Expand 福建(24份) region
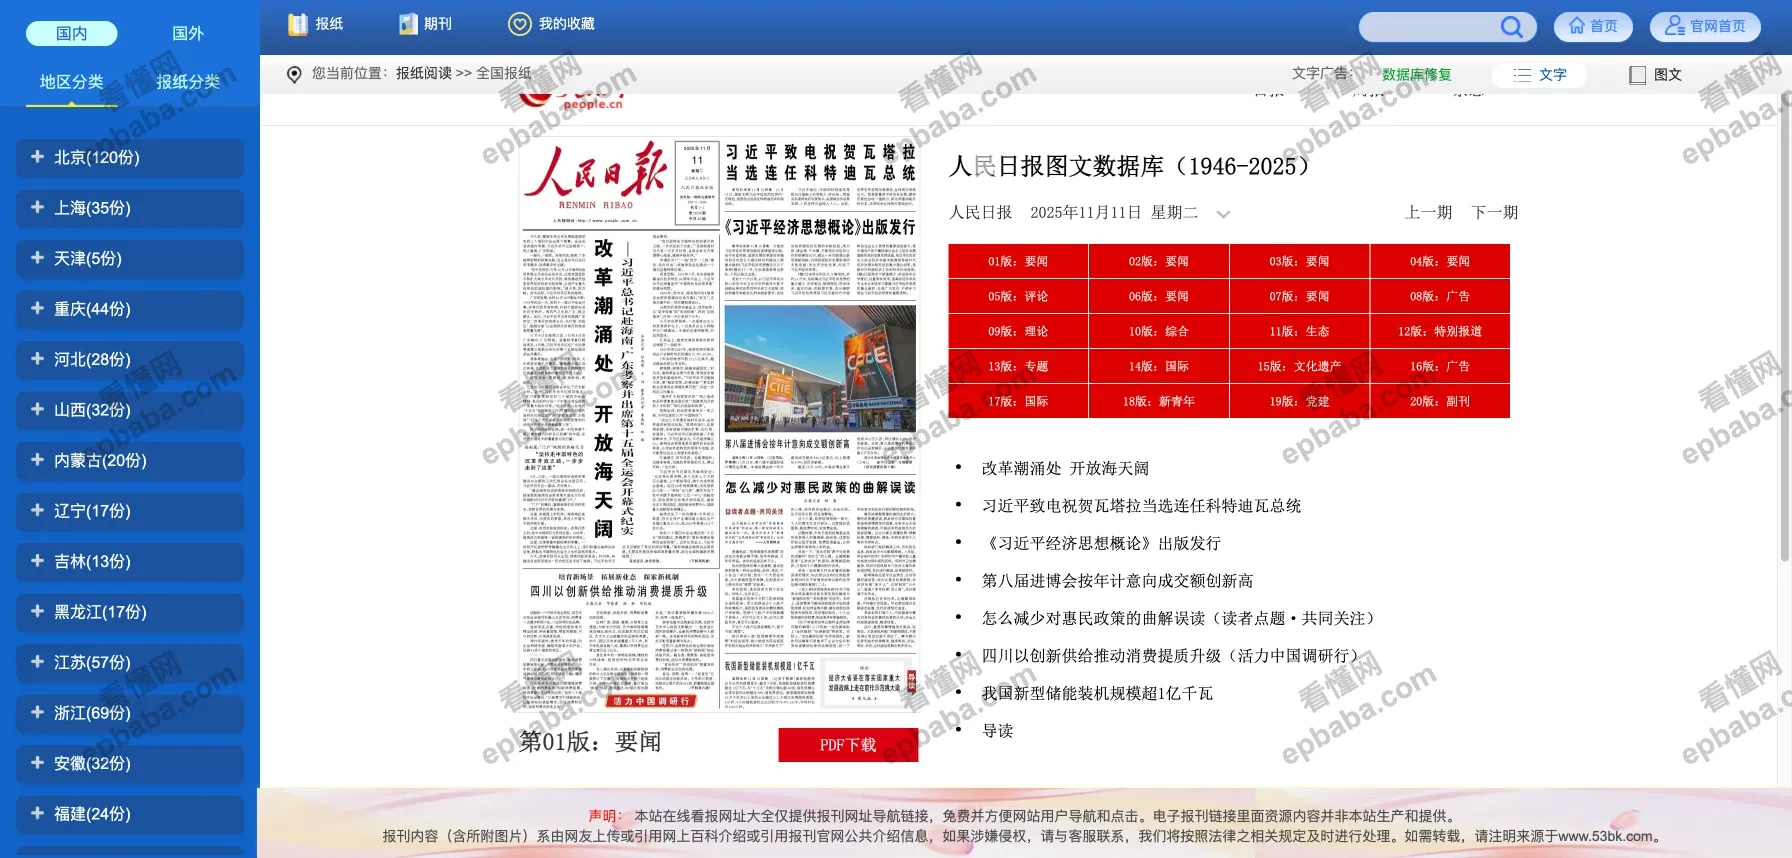The width and height of the screenshot is (1792, 858). tap(130, 814)
